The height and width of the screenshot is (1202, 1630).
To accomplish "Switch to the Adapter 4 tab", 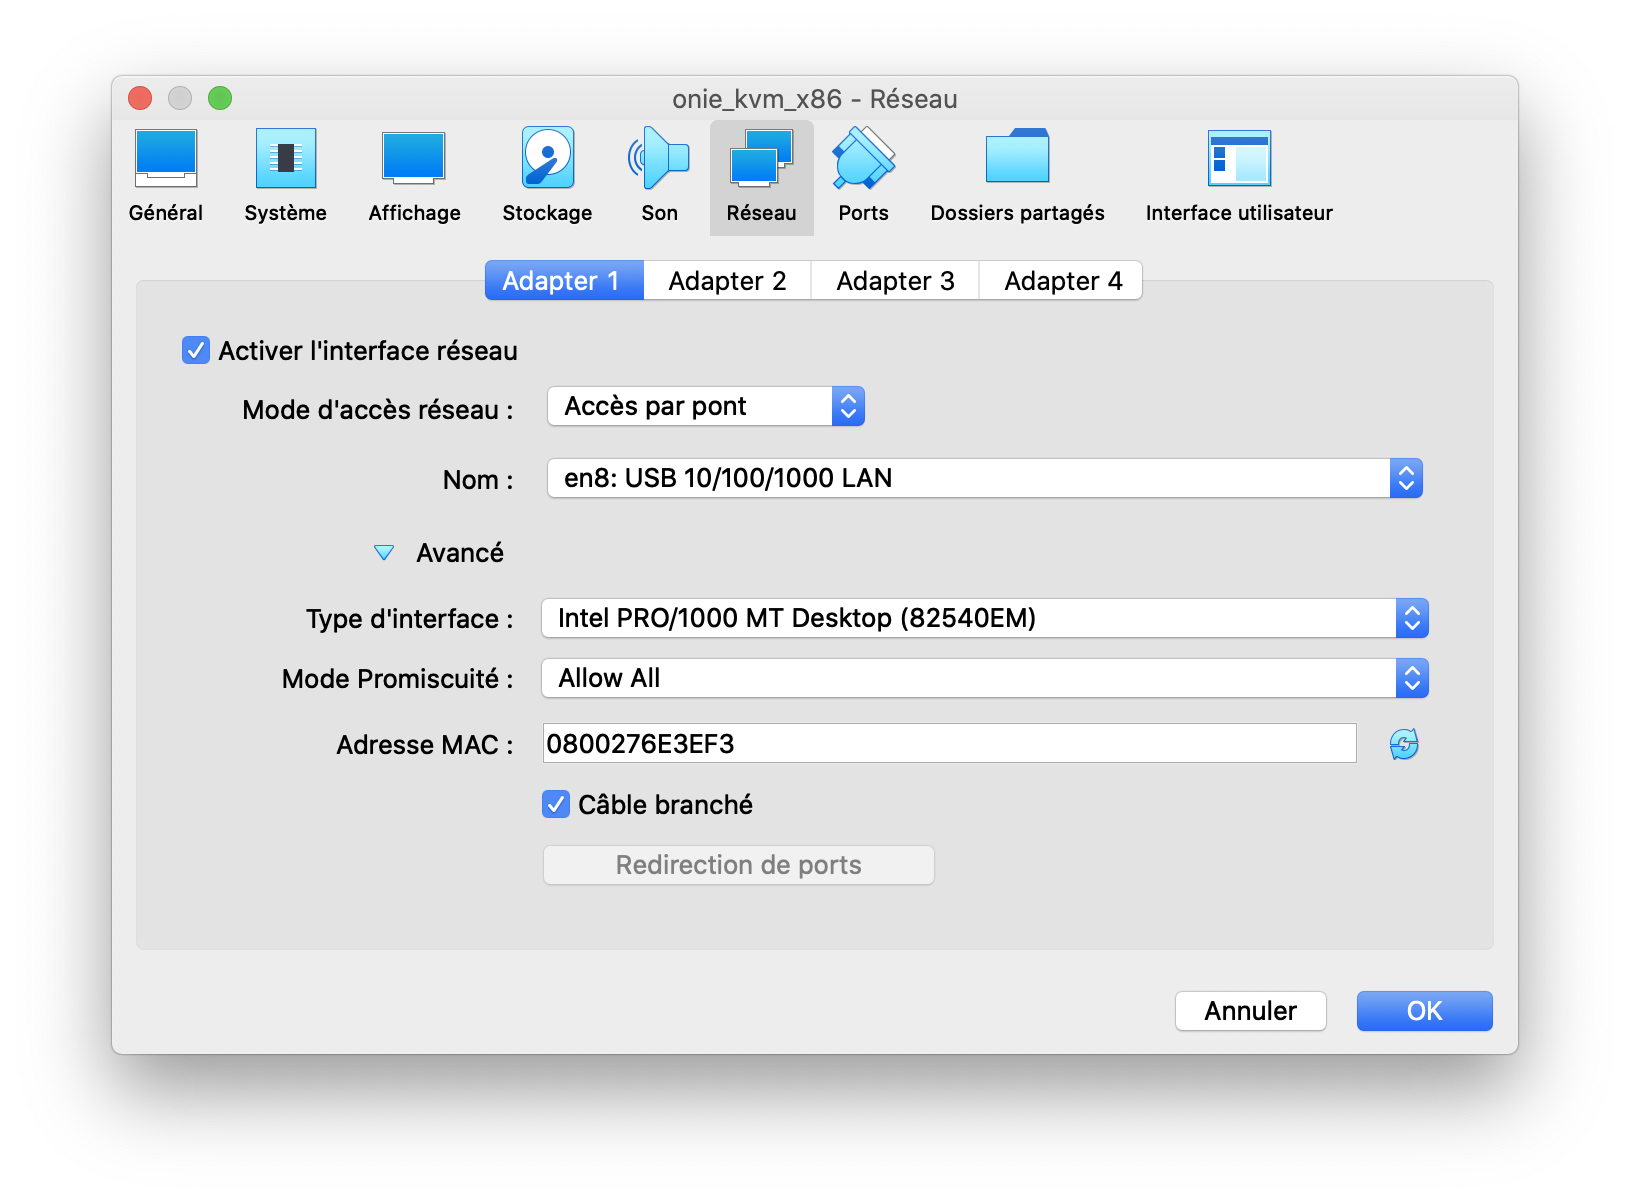I will (1062, 281).
